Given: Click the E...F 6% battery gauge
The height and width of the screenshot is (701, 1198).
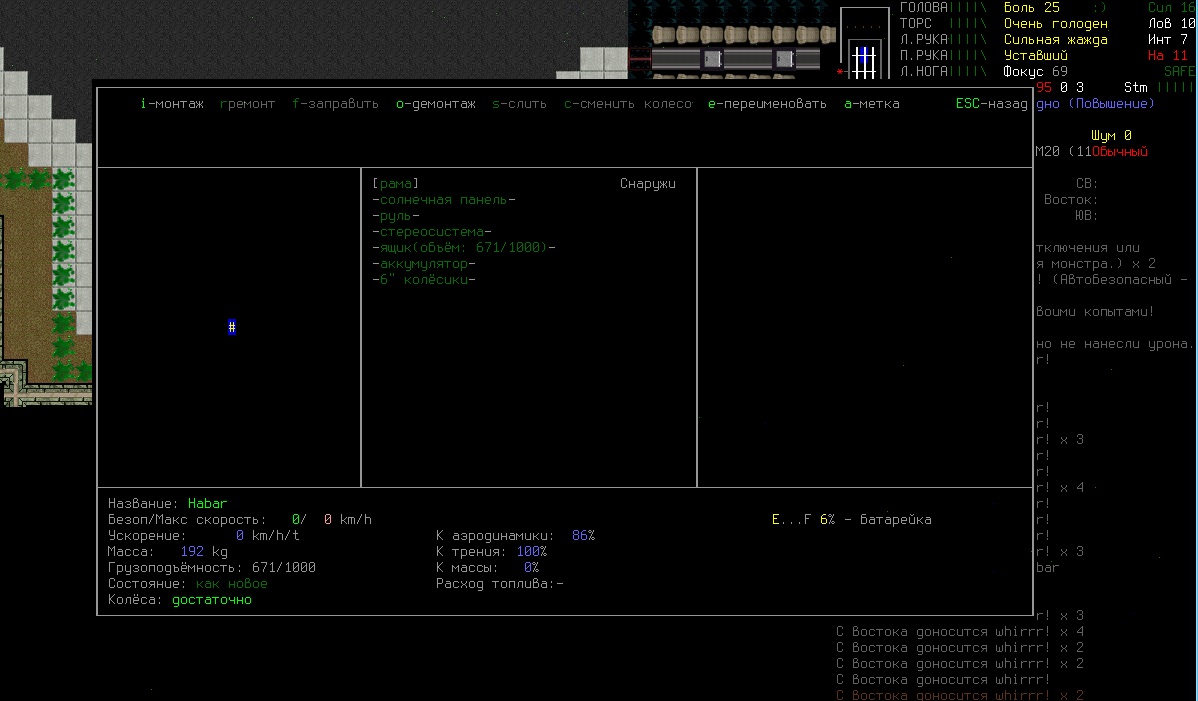Looking at the screenshot, I should 851,520.
